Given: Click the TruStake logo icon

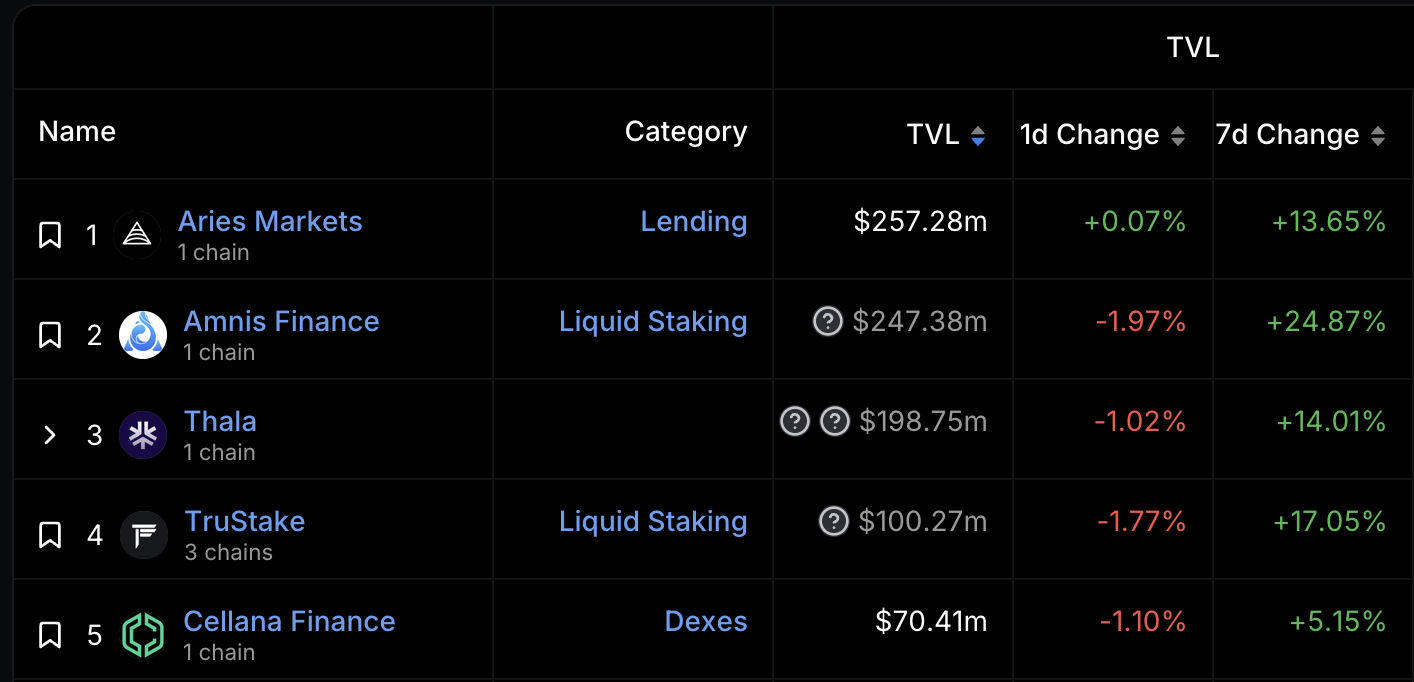Looking at the screenshot, I should coord(144,535).
